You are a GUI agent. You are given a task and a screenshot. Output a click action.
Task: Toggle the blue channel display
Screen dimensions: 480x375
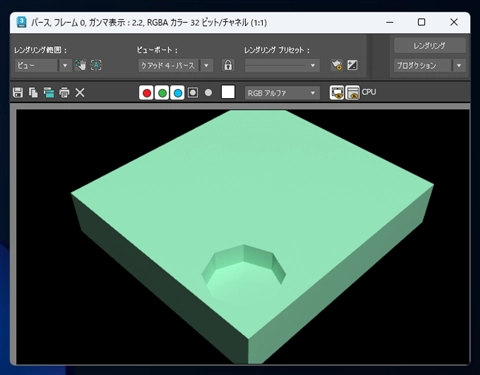tap(178, 93)
